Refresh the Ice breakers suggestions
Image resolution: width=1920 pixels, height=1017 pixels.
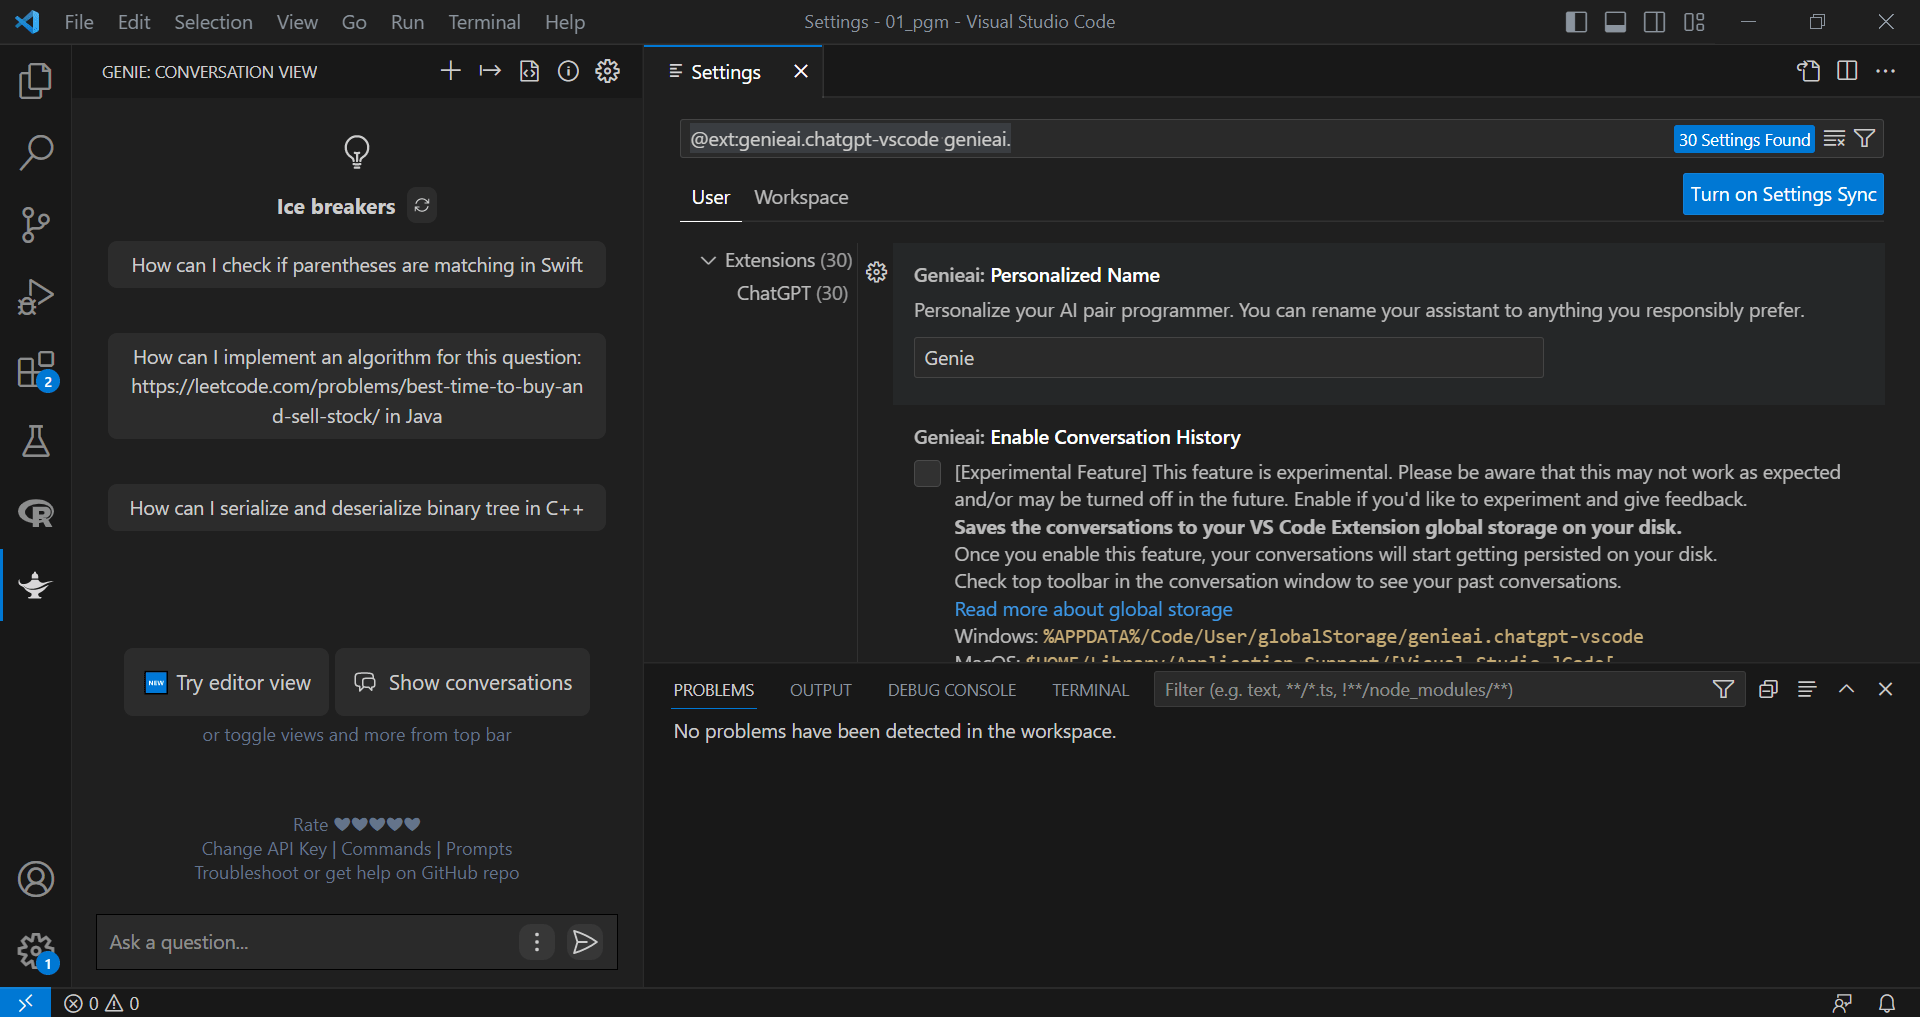421,205
